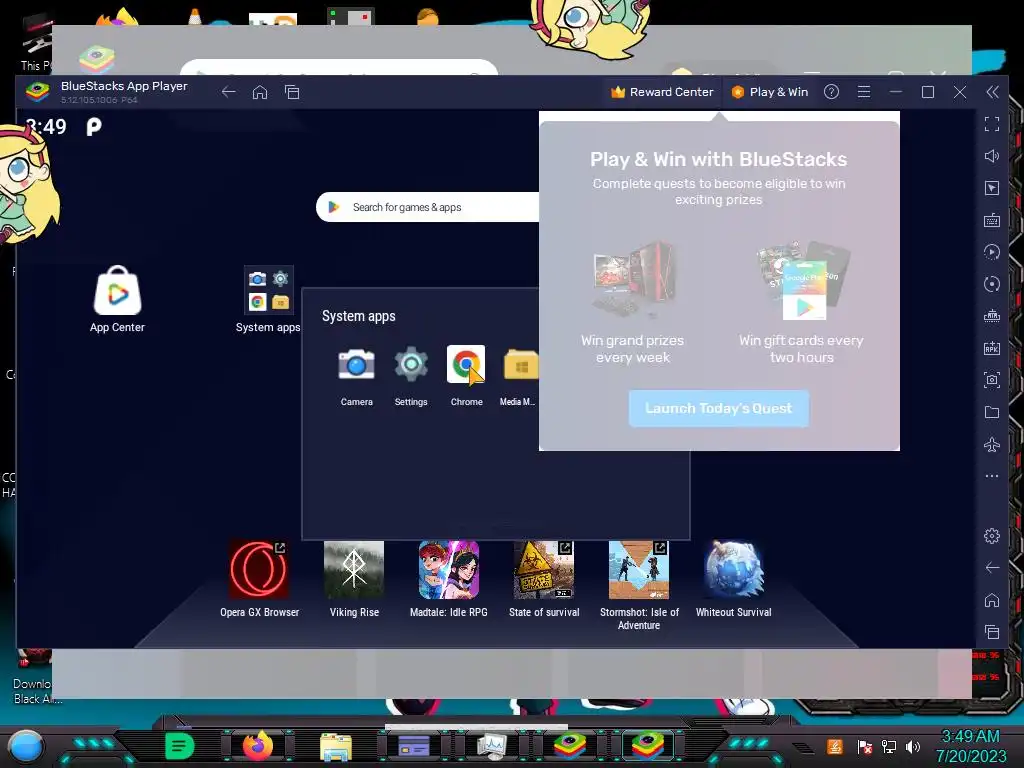Click the P notification icon in status bar
This screenshot has height=768, width=1024.
click(x=94, y=126)
